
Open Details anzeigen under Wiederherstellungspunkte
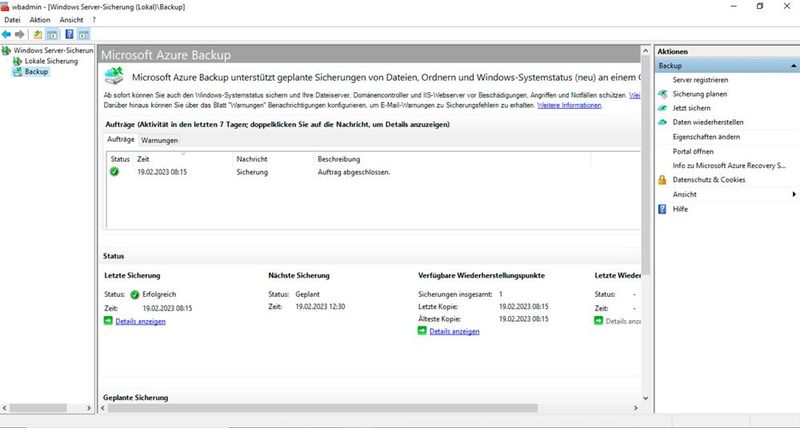tap(454, 331)
